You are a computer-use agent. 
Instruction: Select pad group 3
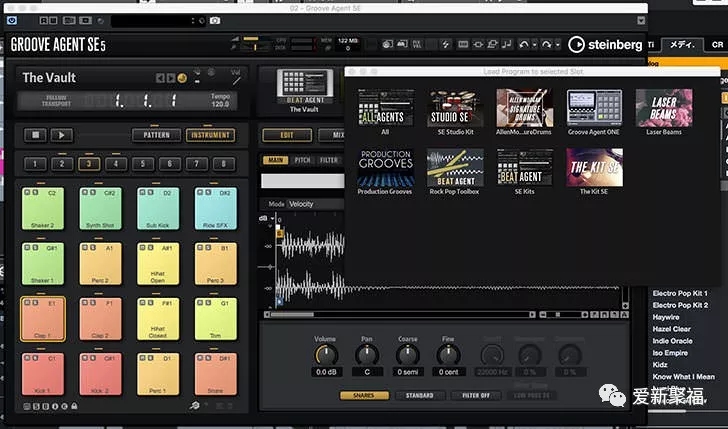coord(89,163)
